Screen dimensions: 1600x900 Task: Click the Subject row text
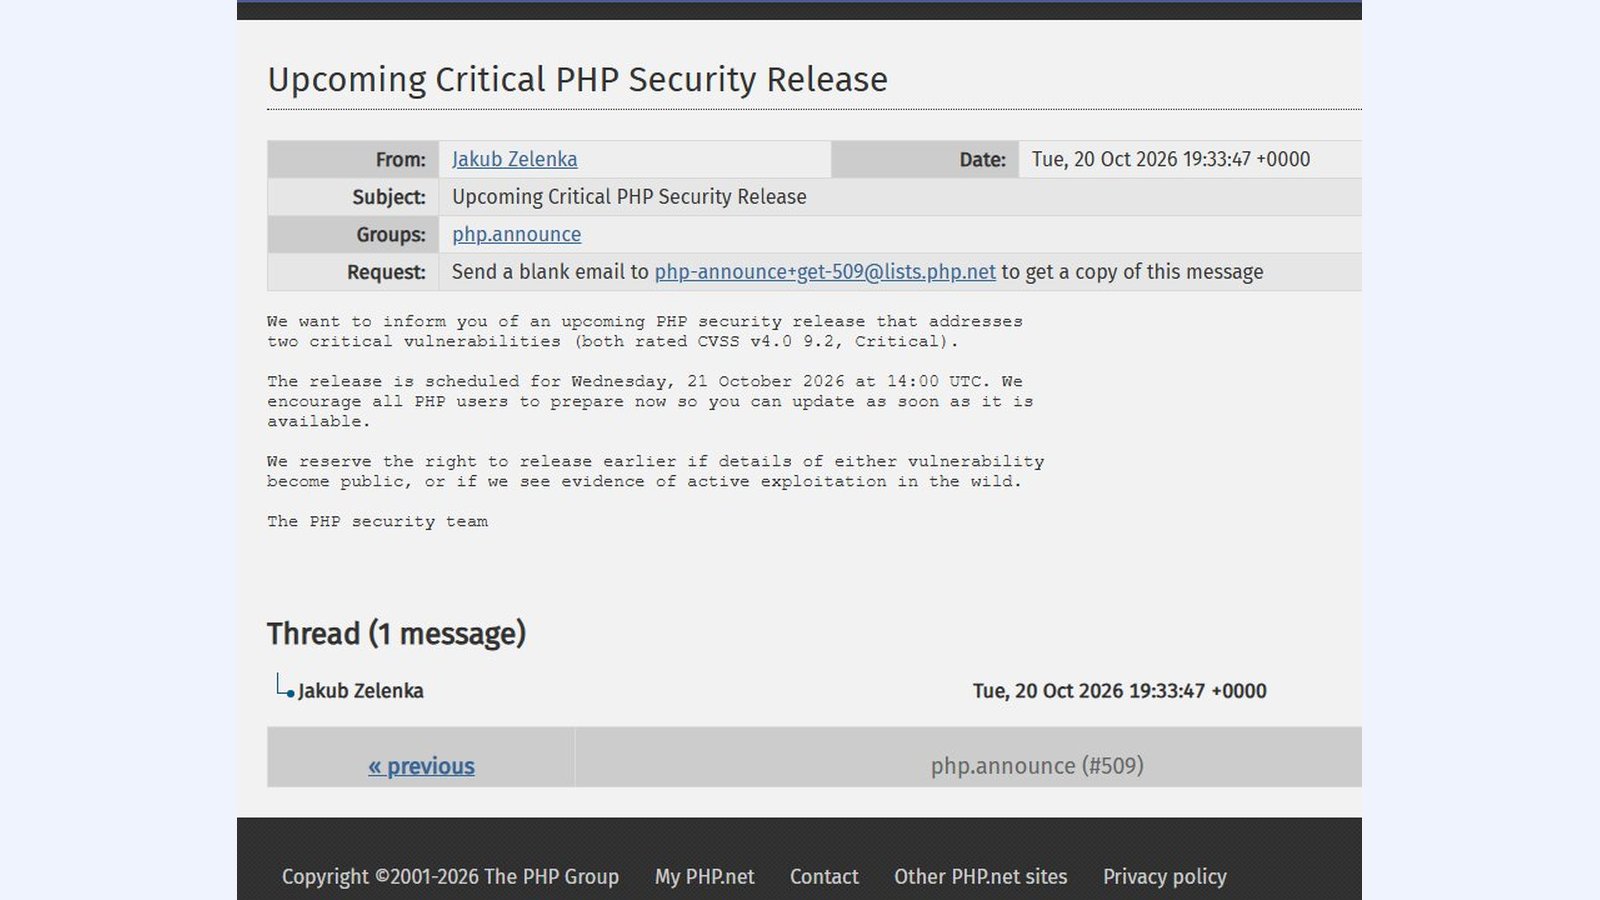coord(629,197)
